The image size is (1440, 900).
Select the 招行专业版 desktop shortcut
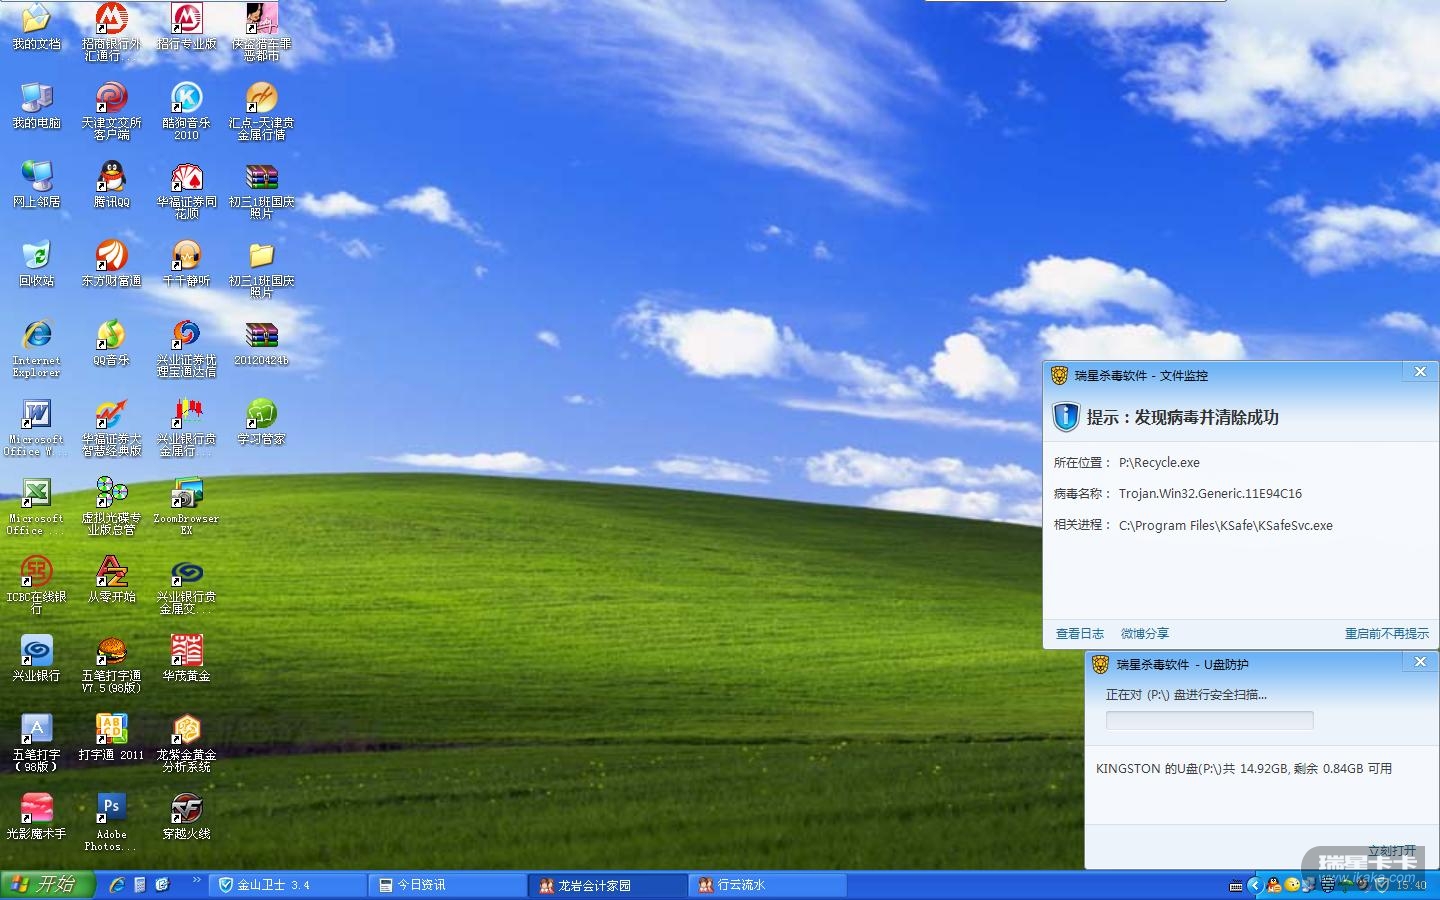pyautogui.click(x=186, y=27)
